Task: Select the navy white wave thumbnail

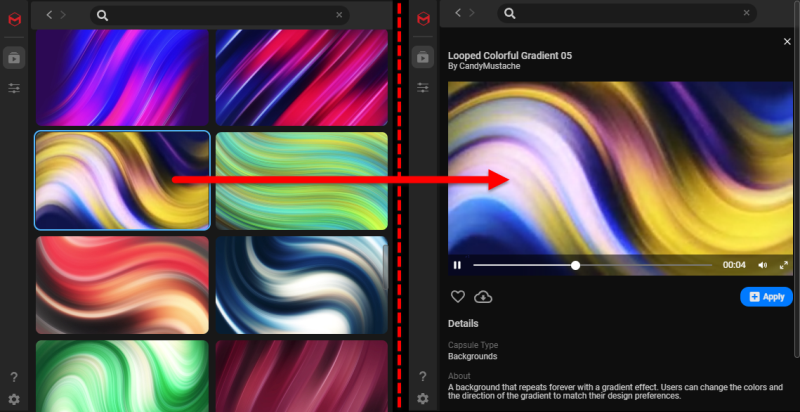Action: (x=302, y=285)
